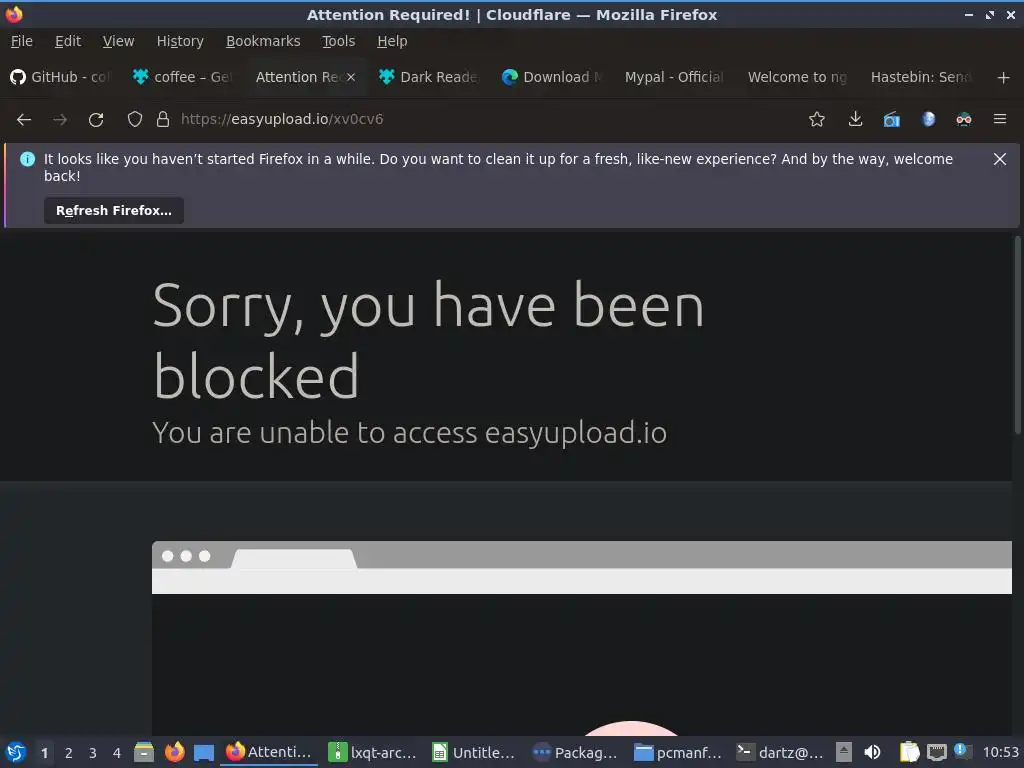Open the Firefox hamburger menu
Screen dimensions: 1024x768
pos(1000,119)
